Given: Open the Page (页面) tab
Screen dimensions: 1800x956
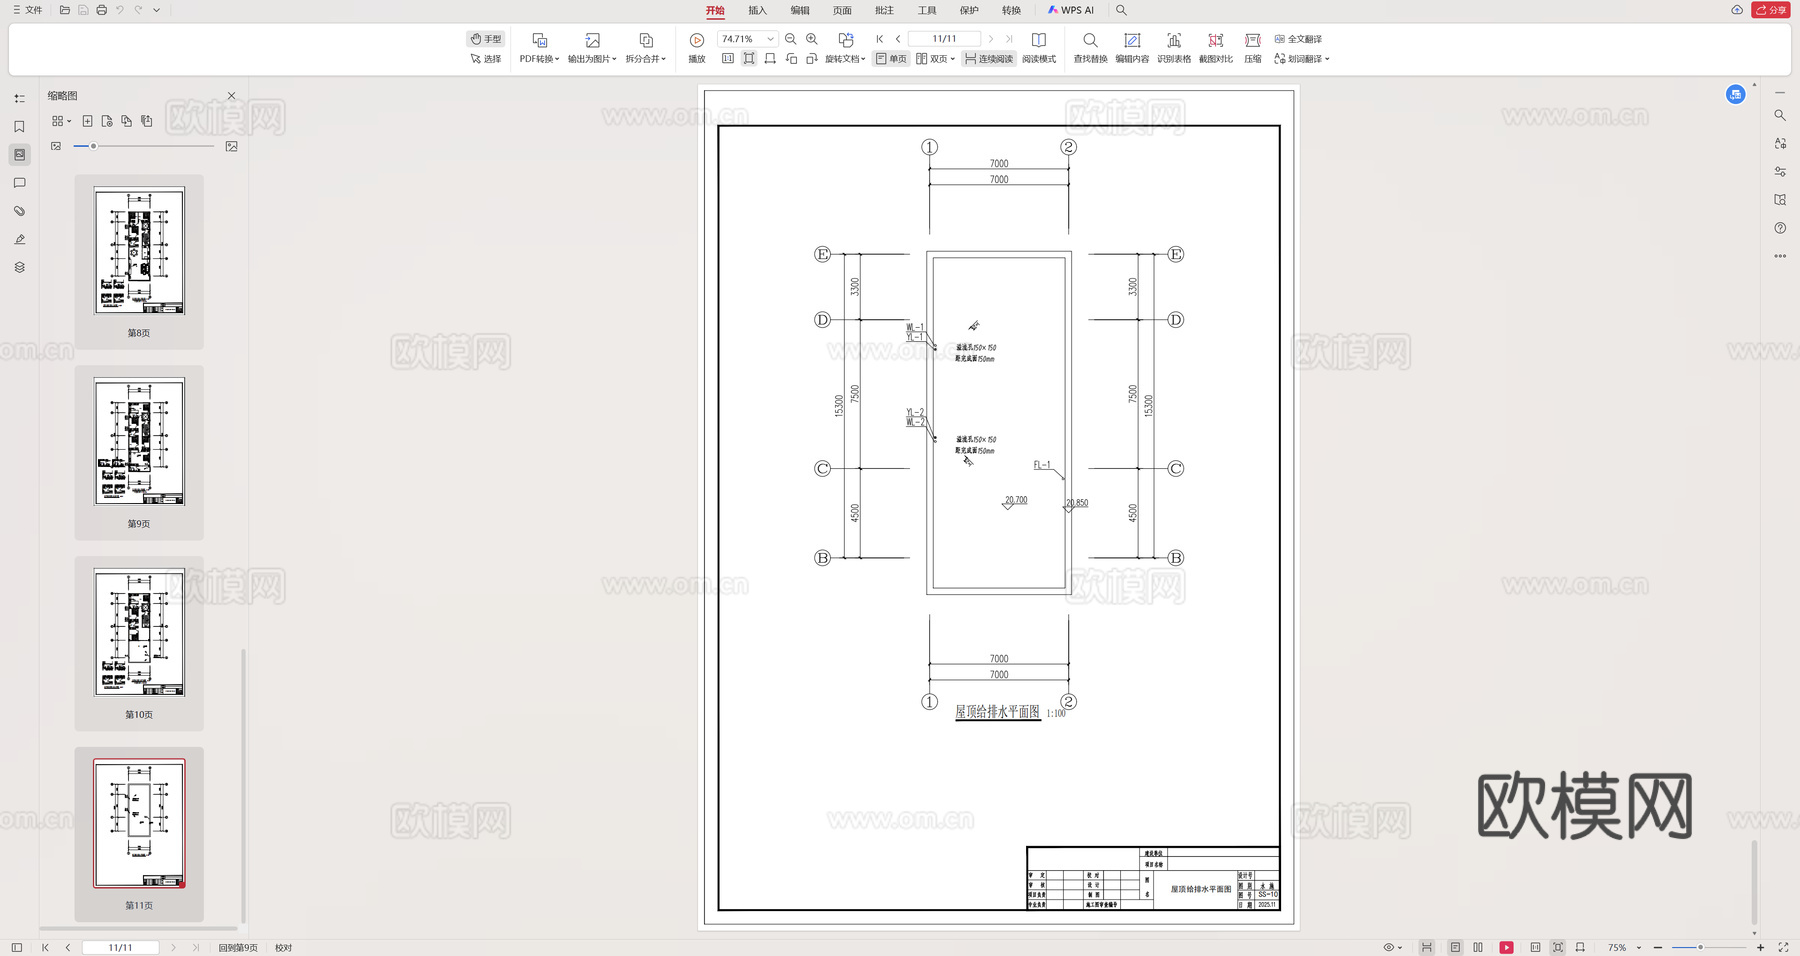Looking at the screenshot, I should 842,10.
